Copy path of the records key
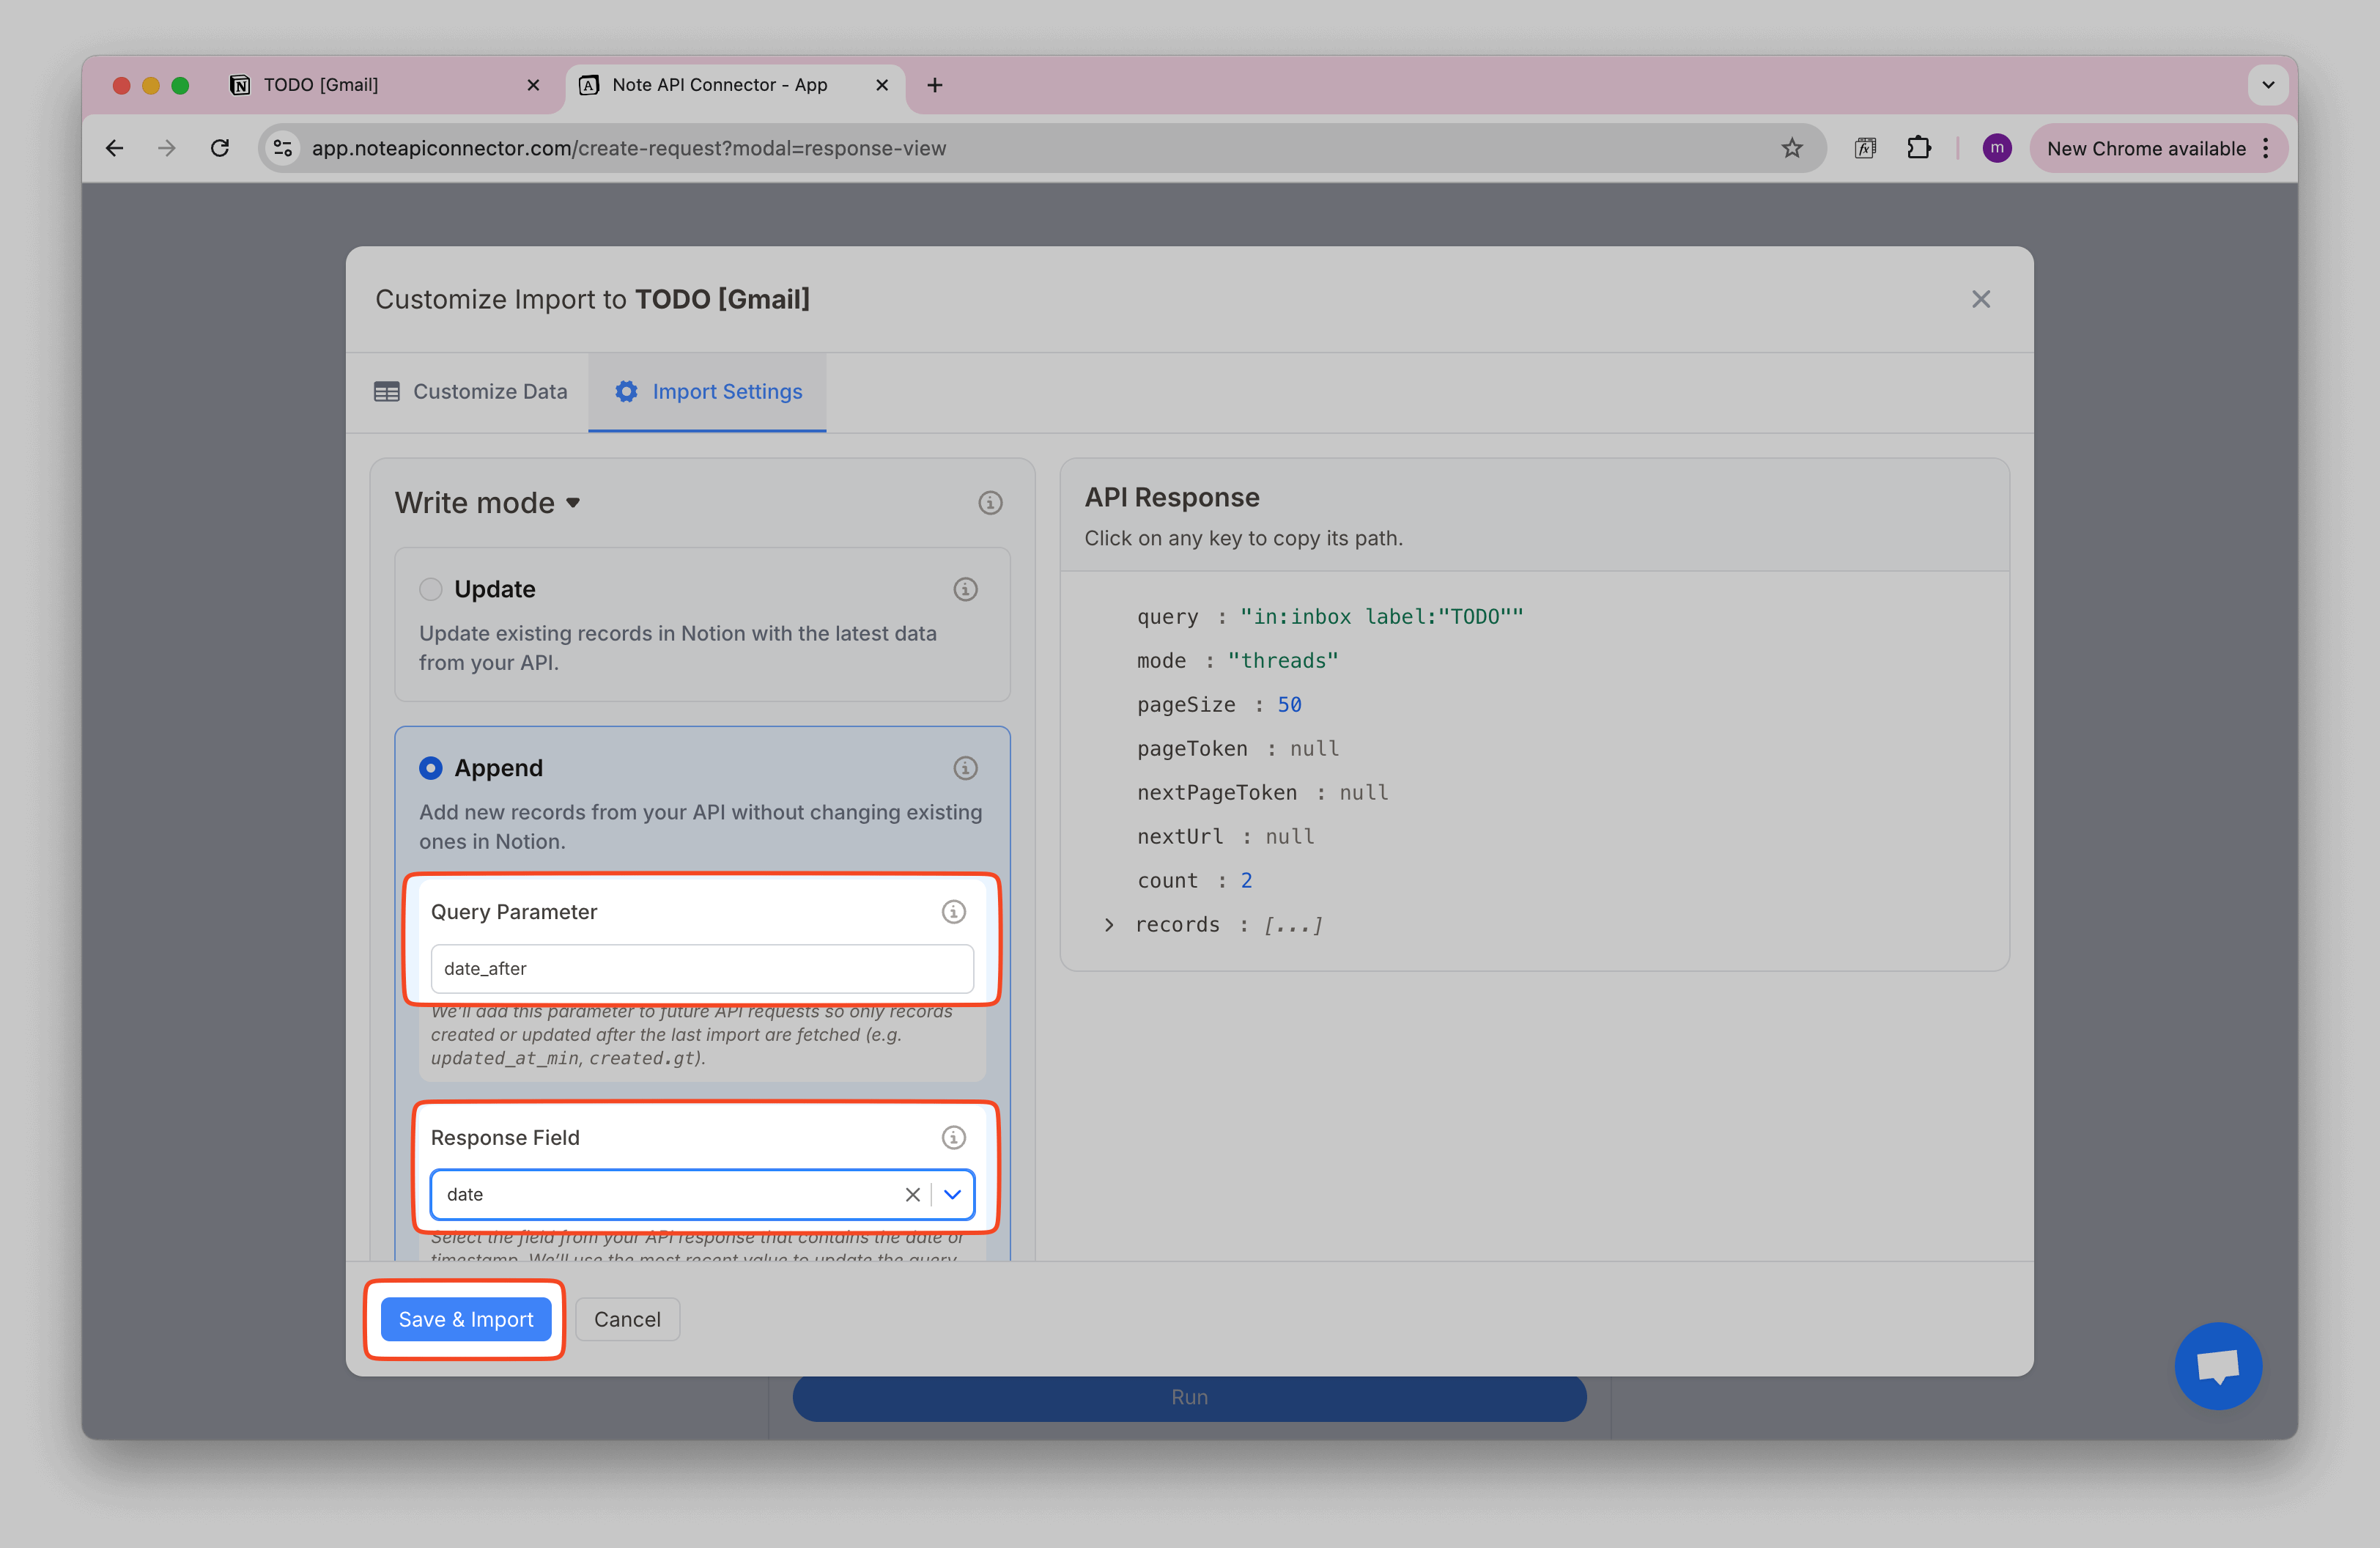This screenshot has height=1548, width=2380. point(1178,925)
